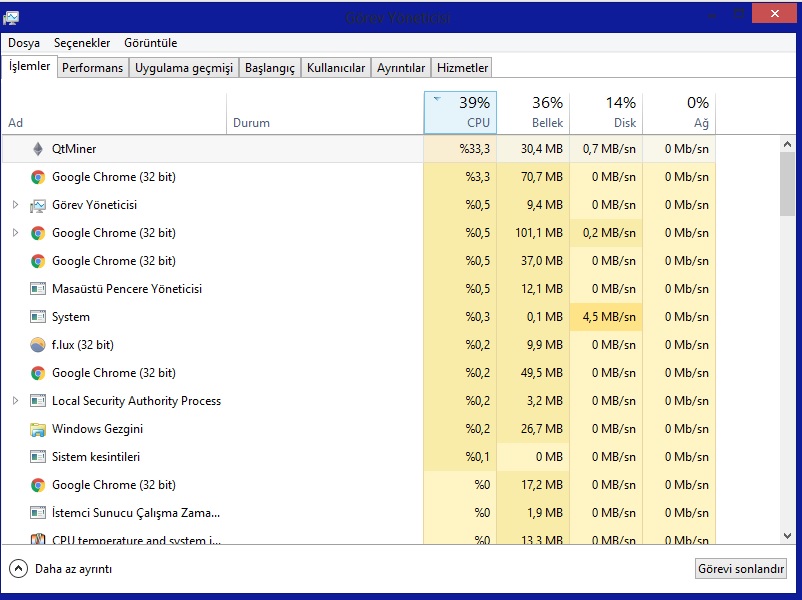Screen dimensions: 802x600
Task: Open the Başlangıç tab
Action: [270, 68]
